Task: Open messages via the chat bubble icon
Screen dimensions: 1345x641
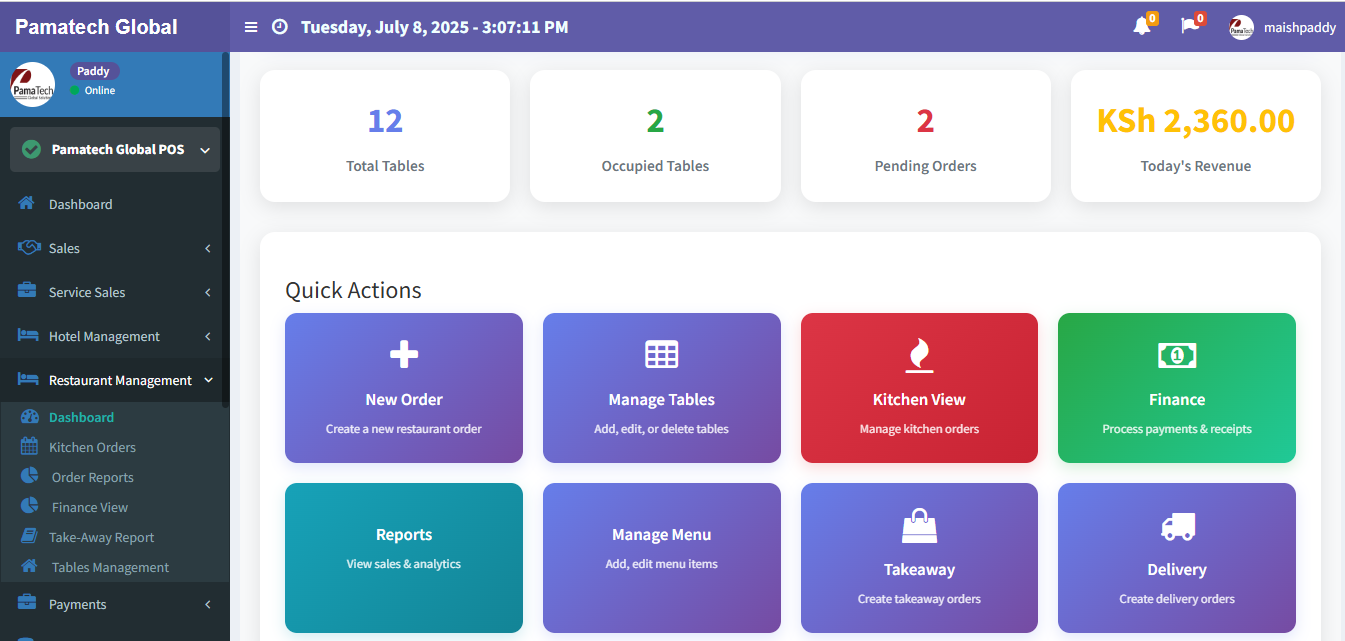Action: [x=1190, y=27]
